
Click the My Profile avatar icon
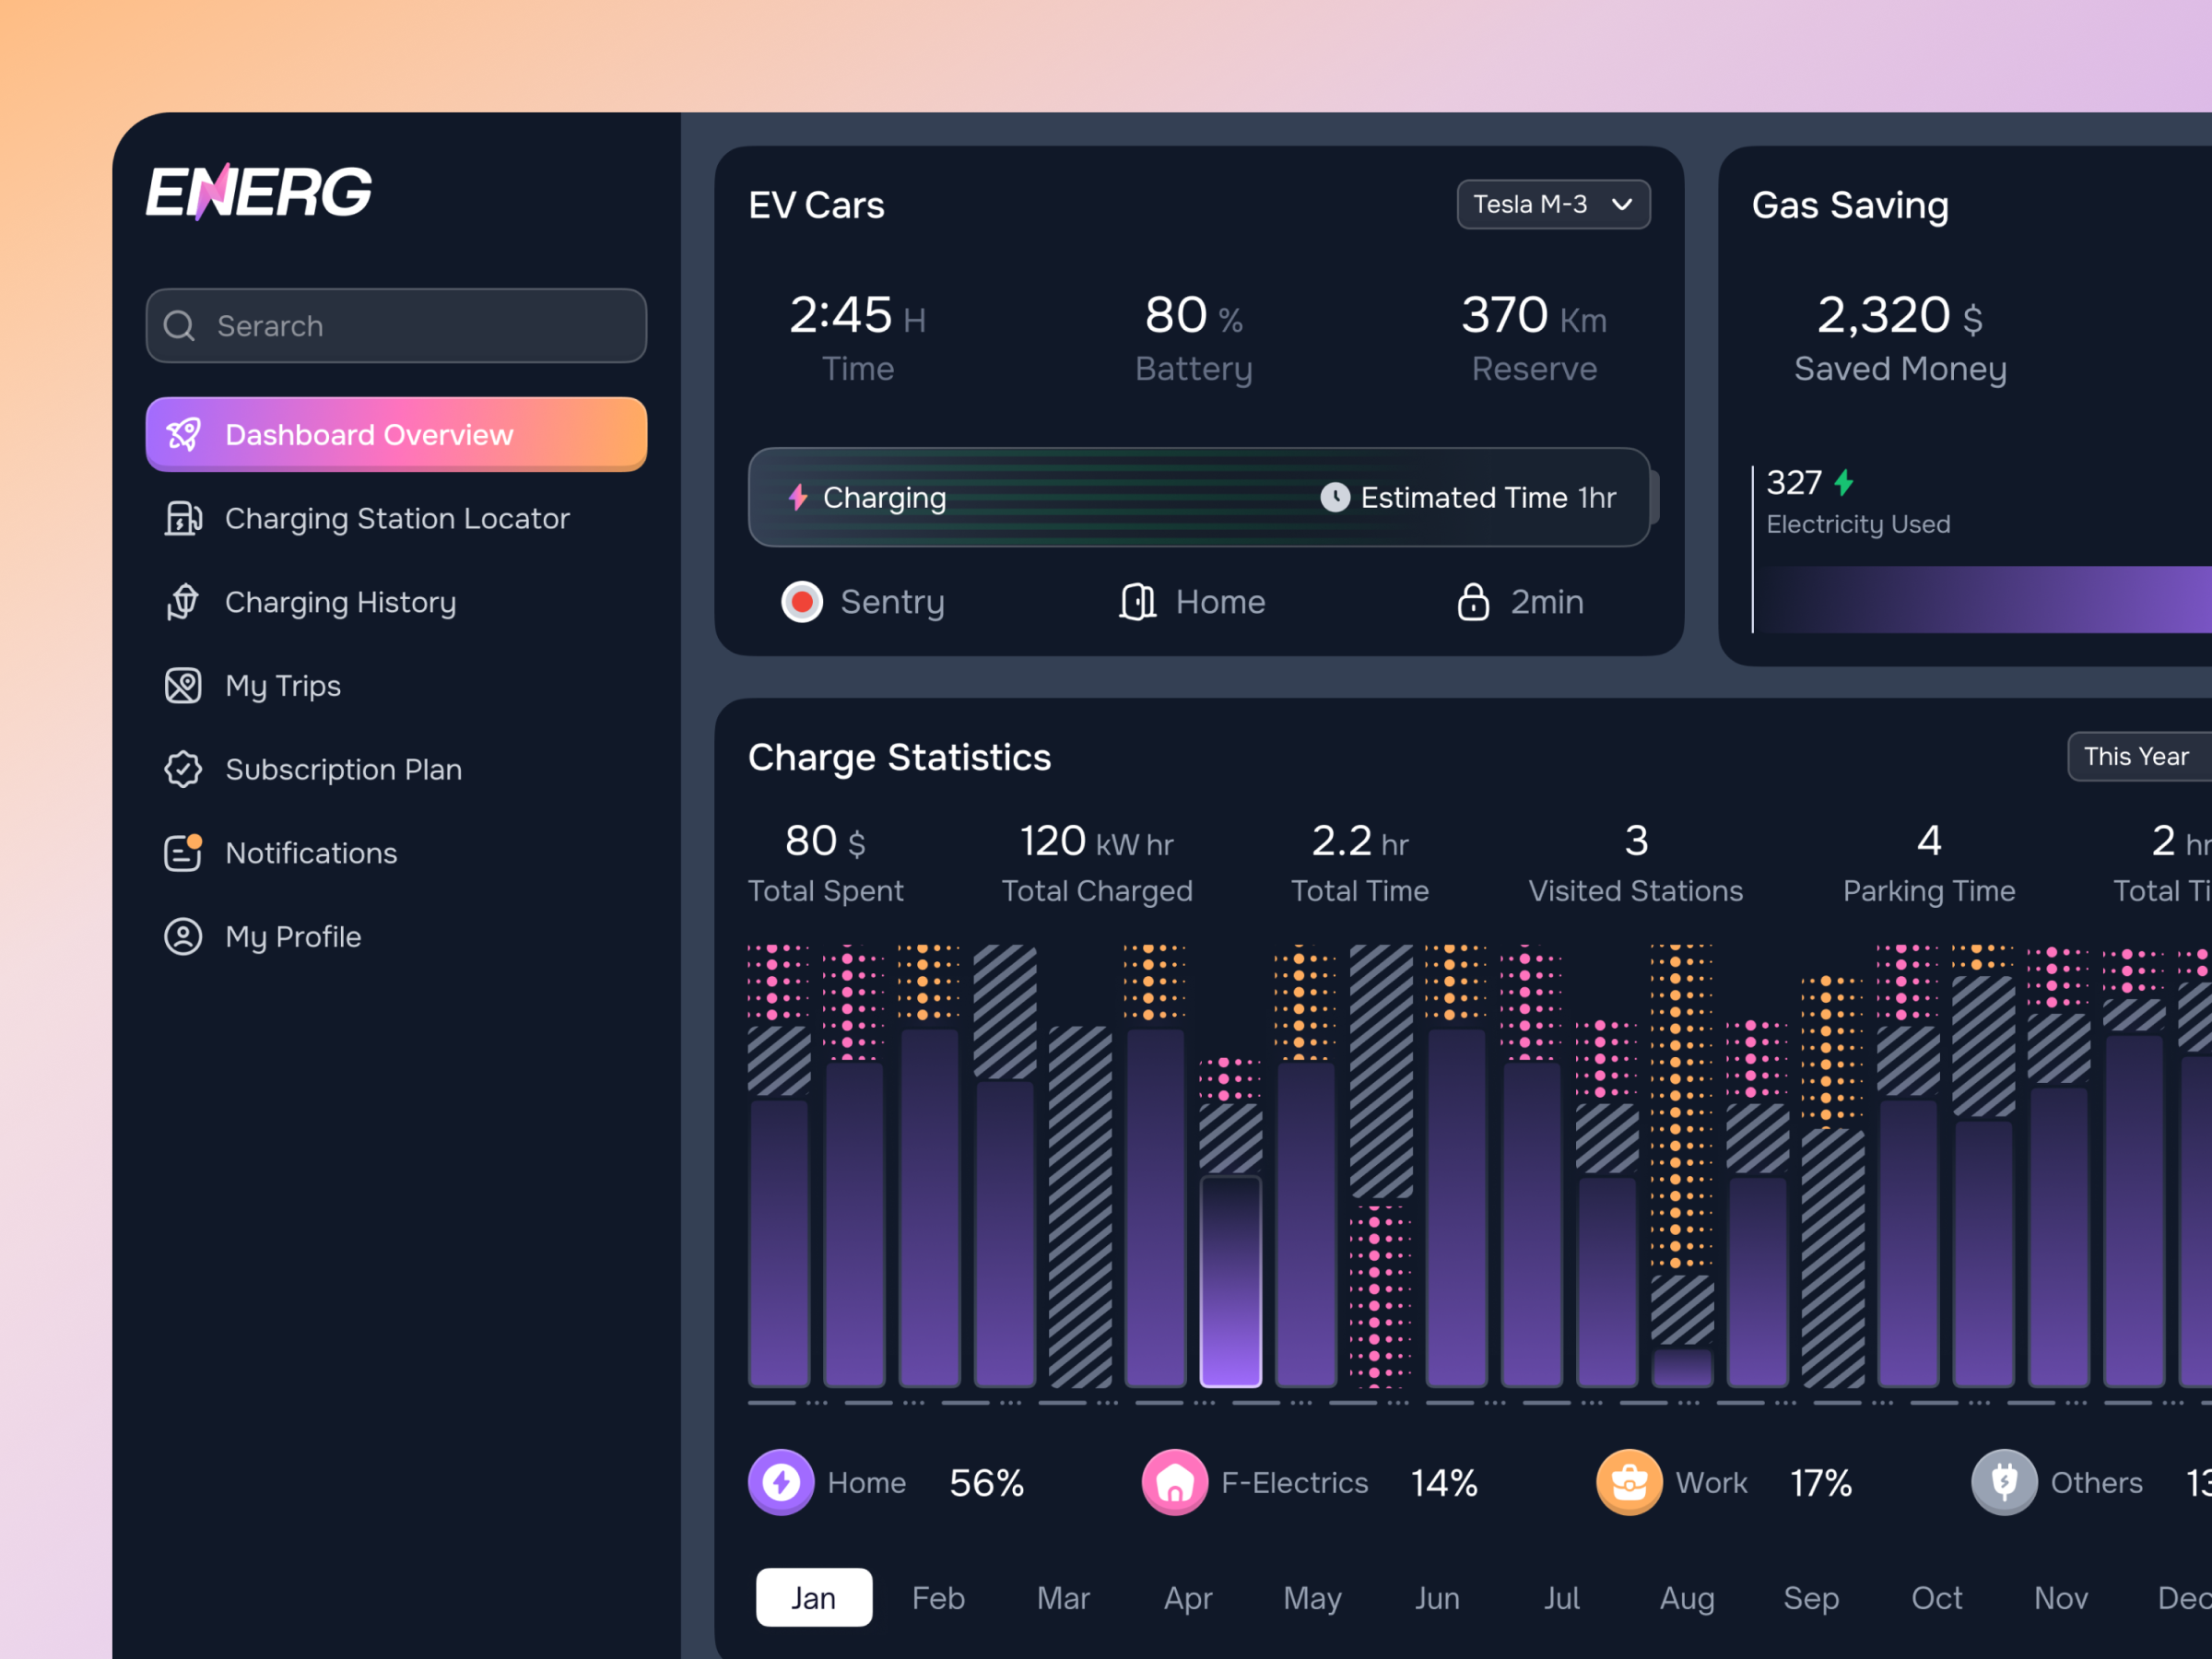(184, 937)
